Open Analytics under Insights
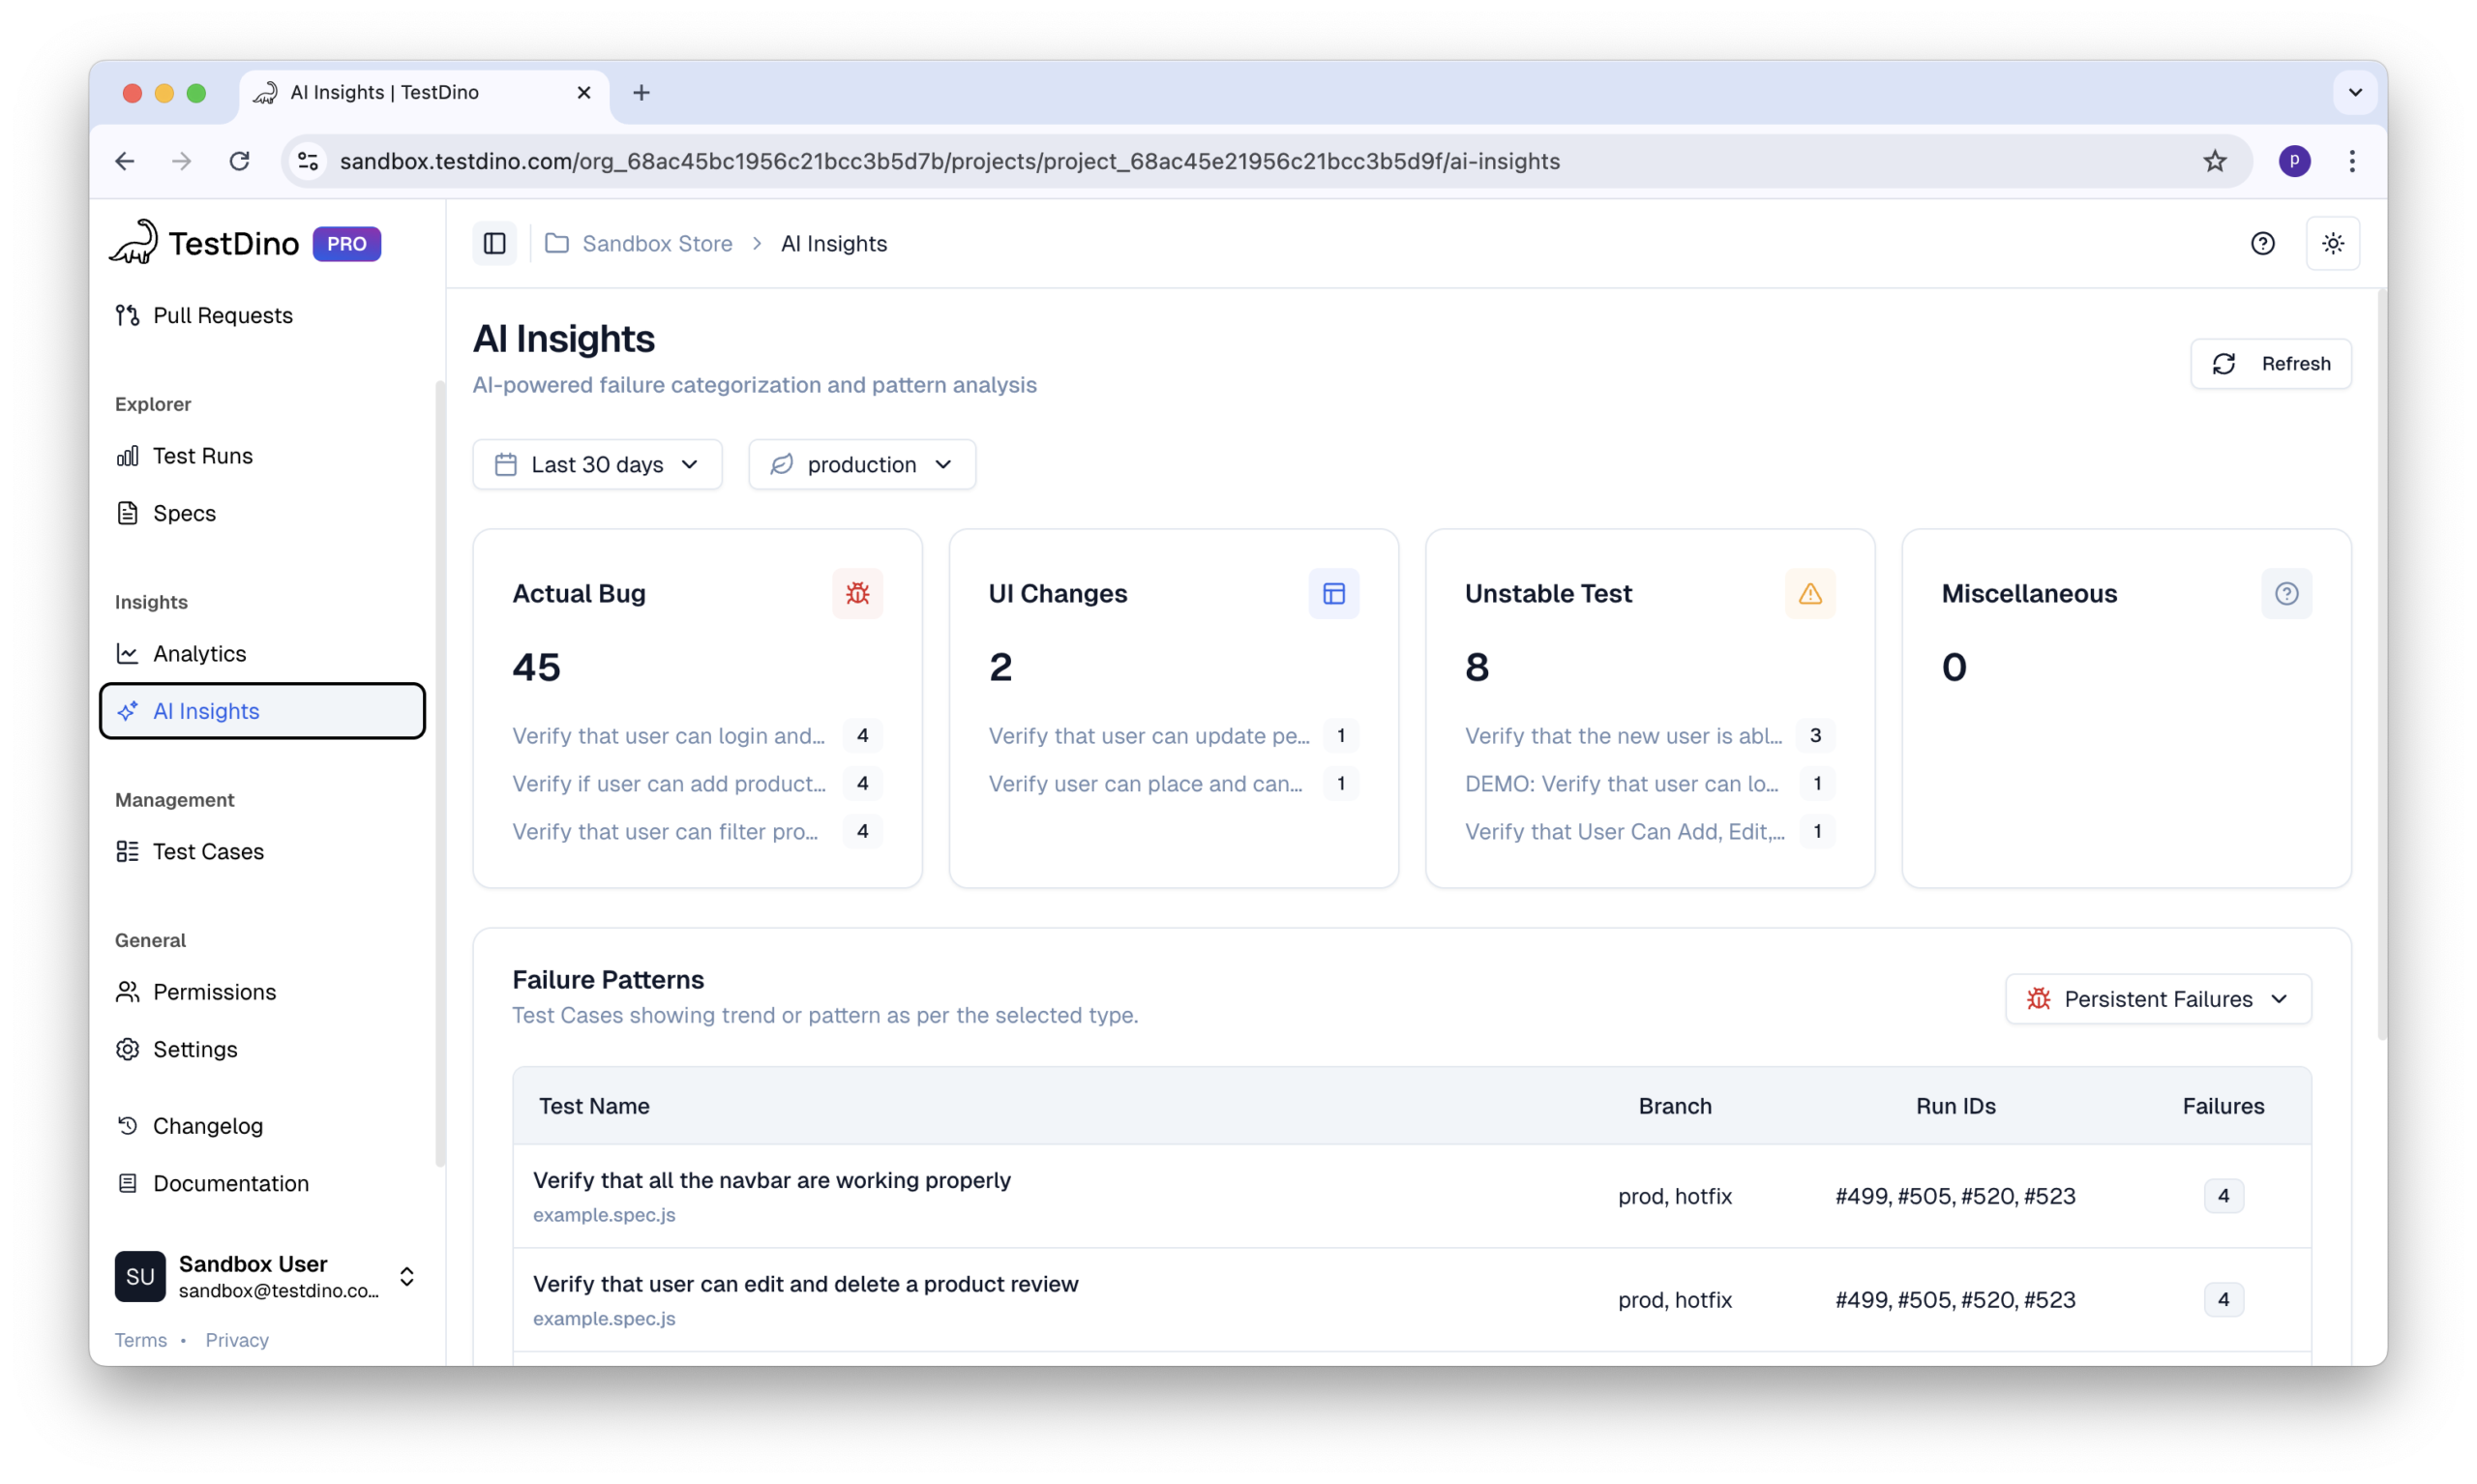The image size is (2477, 1484). point(199,653)
